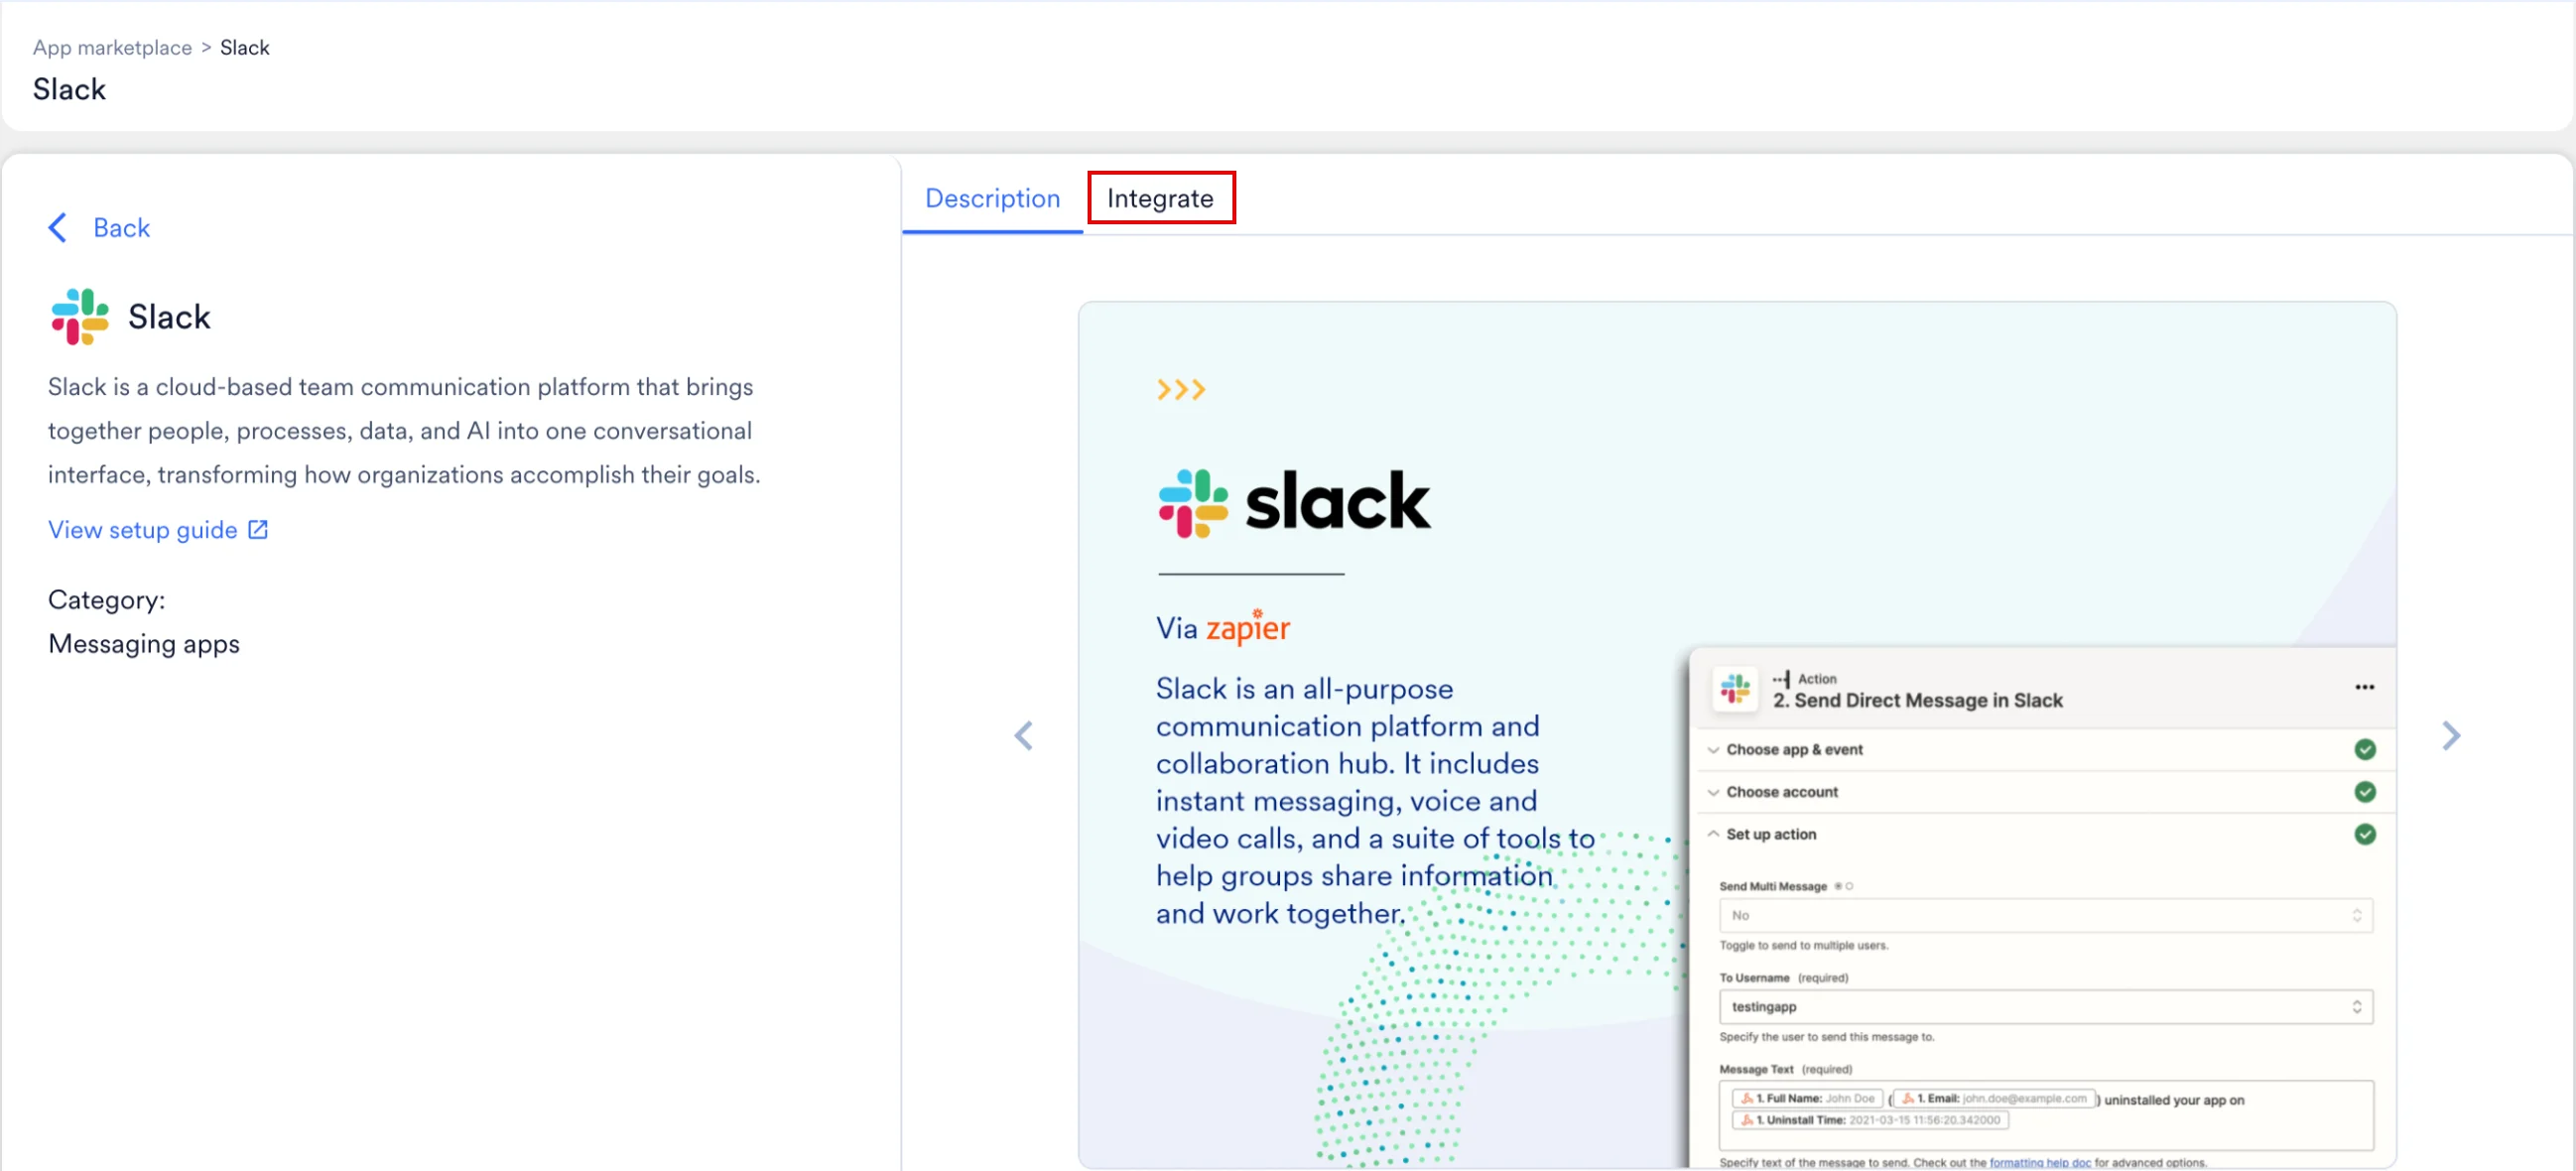Click the zapier logo text
The height and width of the screenshot is (1171, 2576).
1247,627
